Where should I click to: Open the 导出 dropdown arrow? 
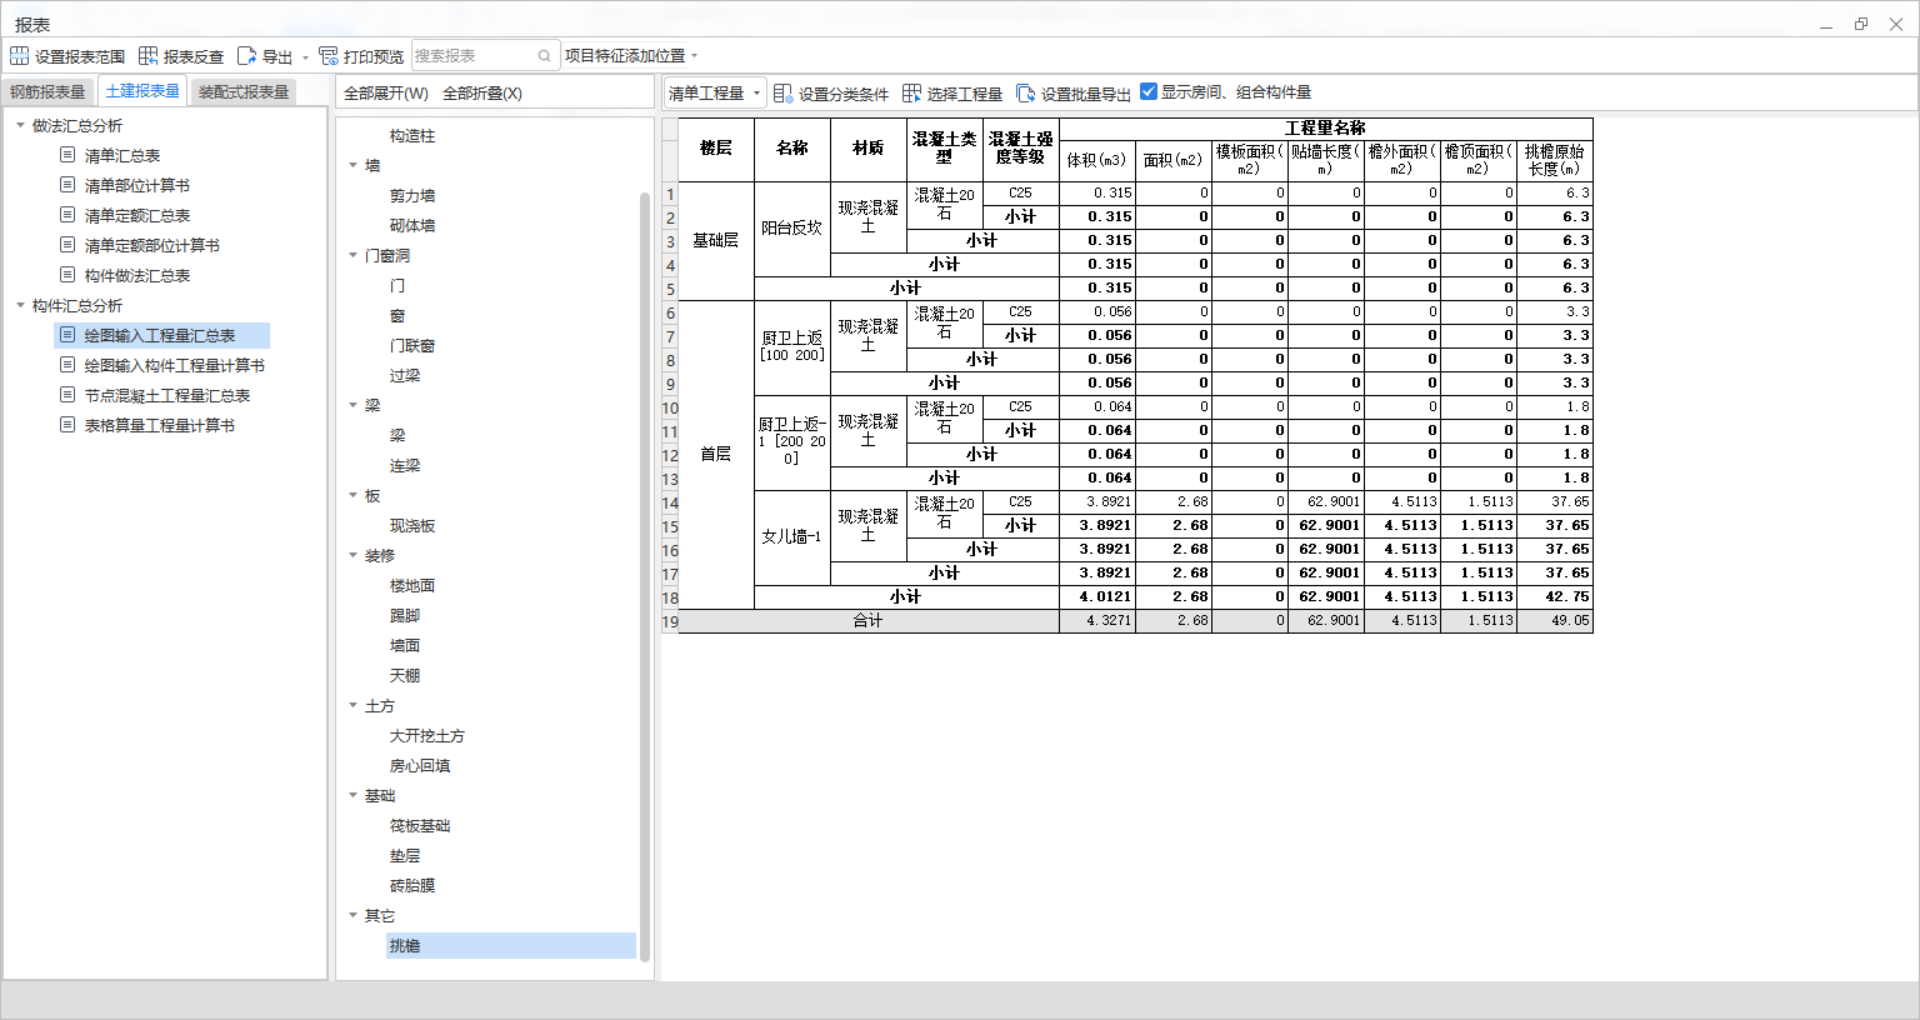pos(305,57)
